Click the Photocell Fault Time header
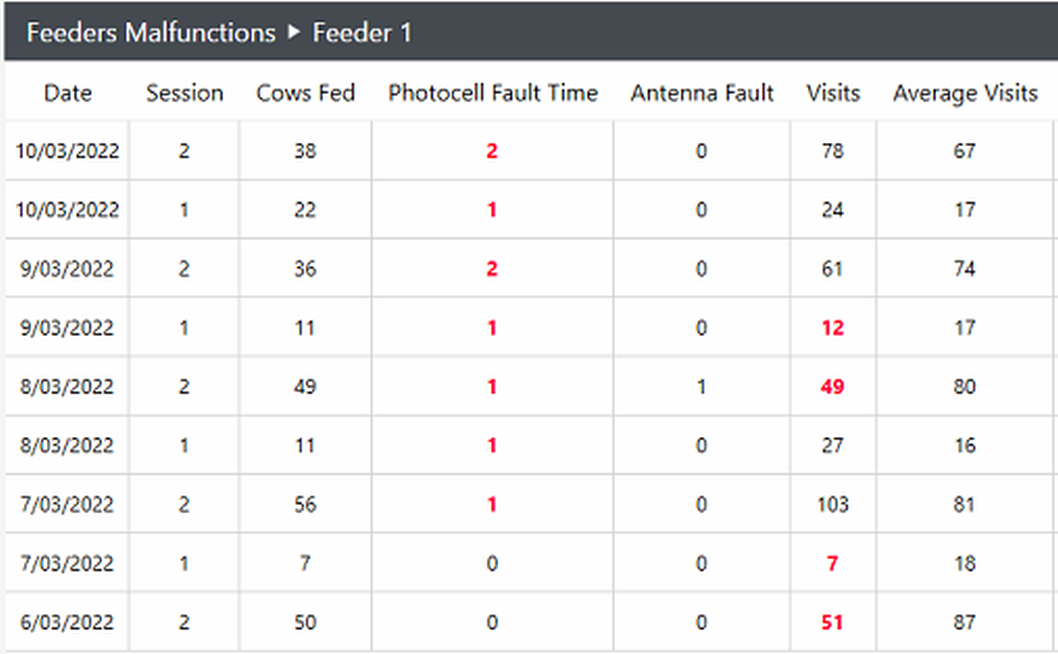Screen dimensions: 1058x654 (492, 93)
